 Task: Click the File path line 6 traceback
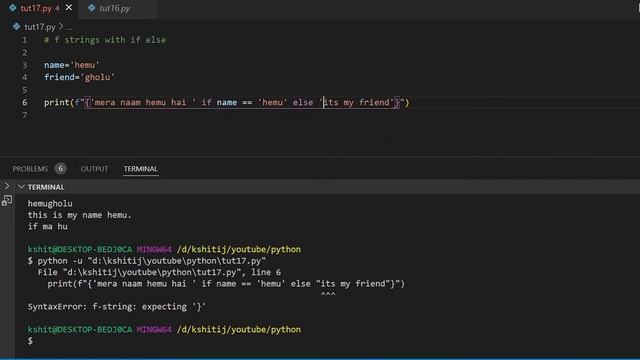pos(159,272)
